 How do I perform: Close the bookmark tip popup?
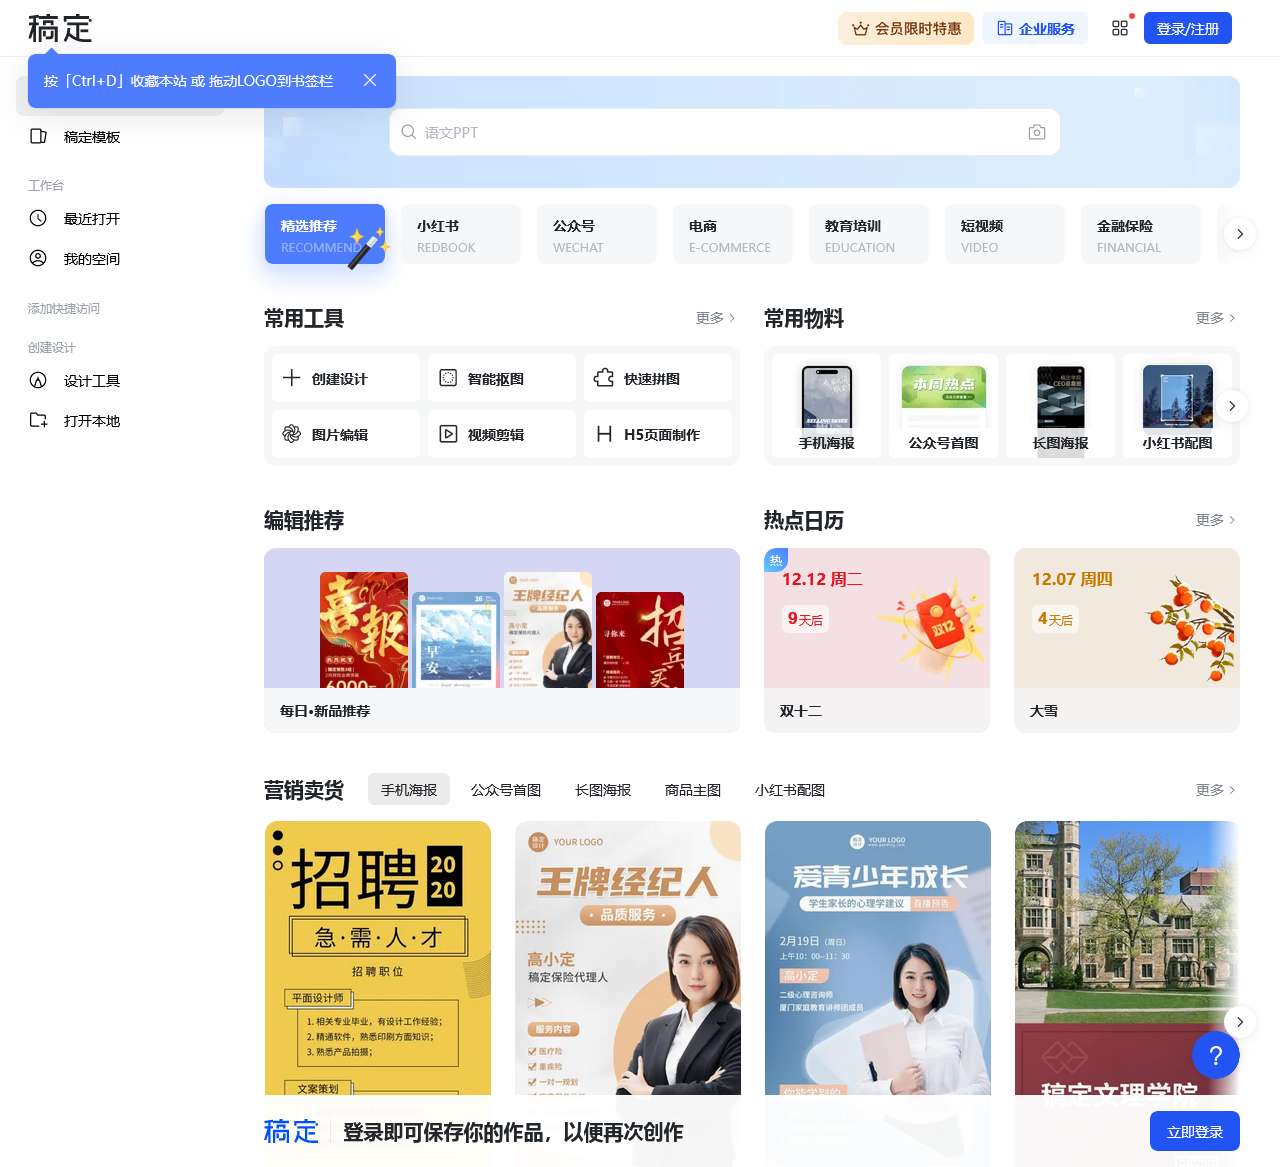click(370, 80)
